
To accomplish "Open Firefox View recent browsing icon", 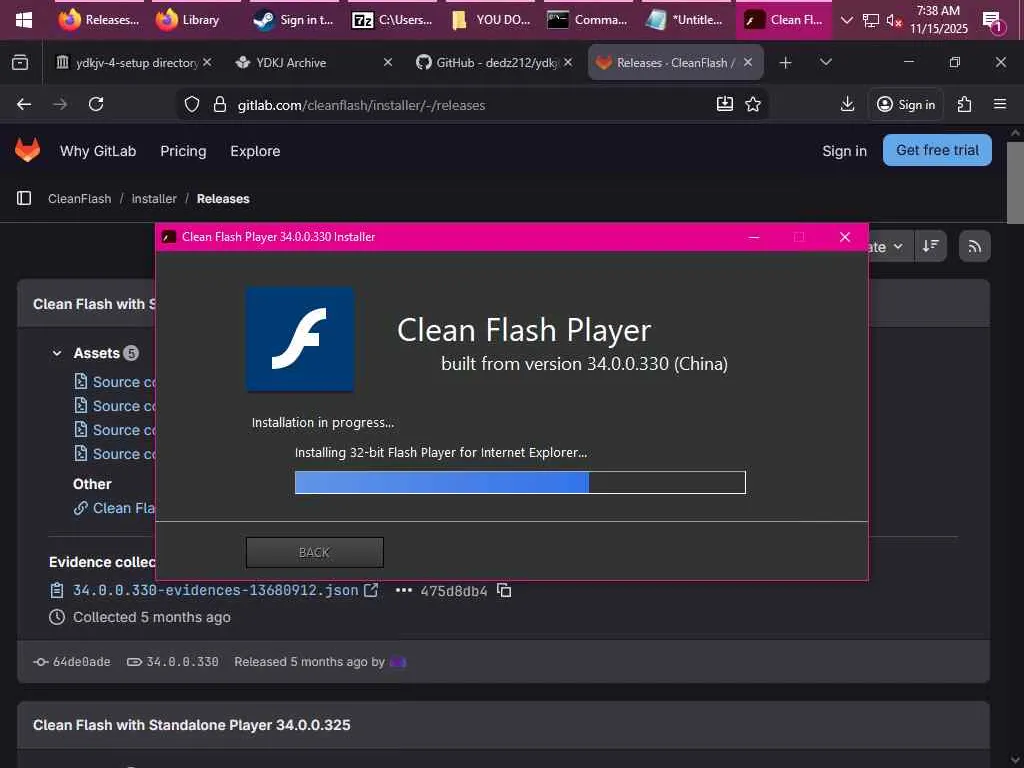I will point(20,63).
